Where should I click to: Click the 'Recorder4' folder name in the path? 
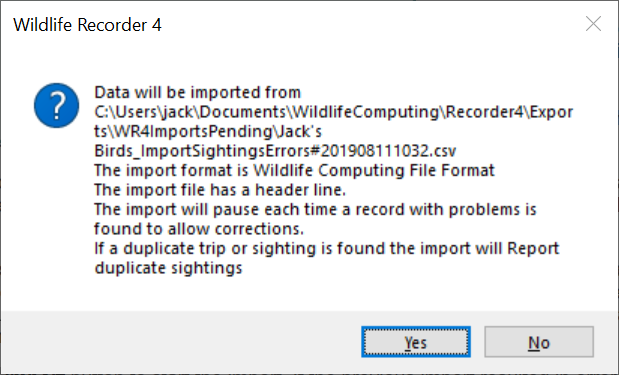coord(484,112)
